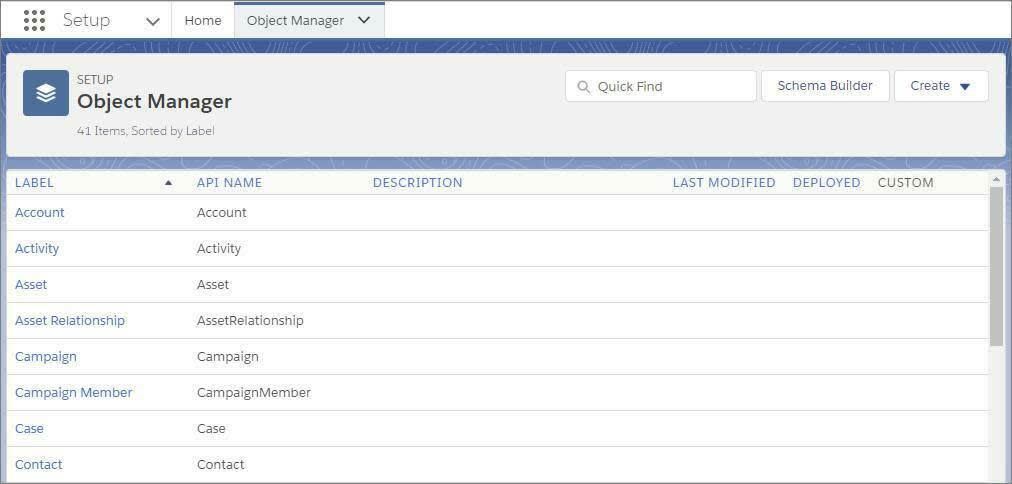The image size is (1012, 484).
Task: Switch to the Home tab
Action: click(203, 21)
